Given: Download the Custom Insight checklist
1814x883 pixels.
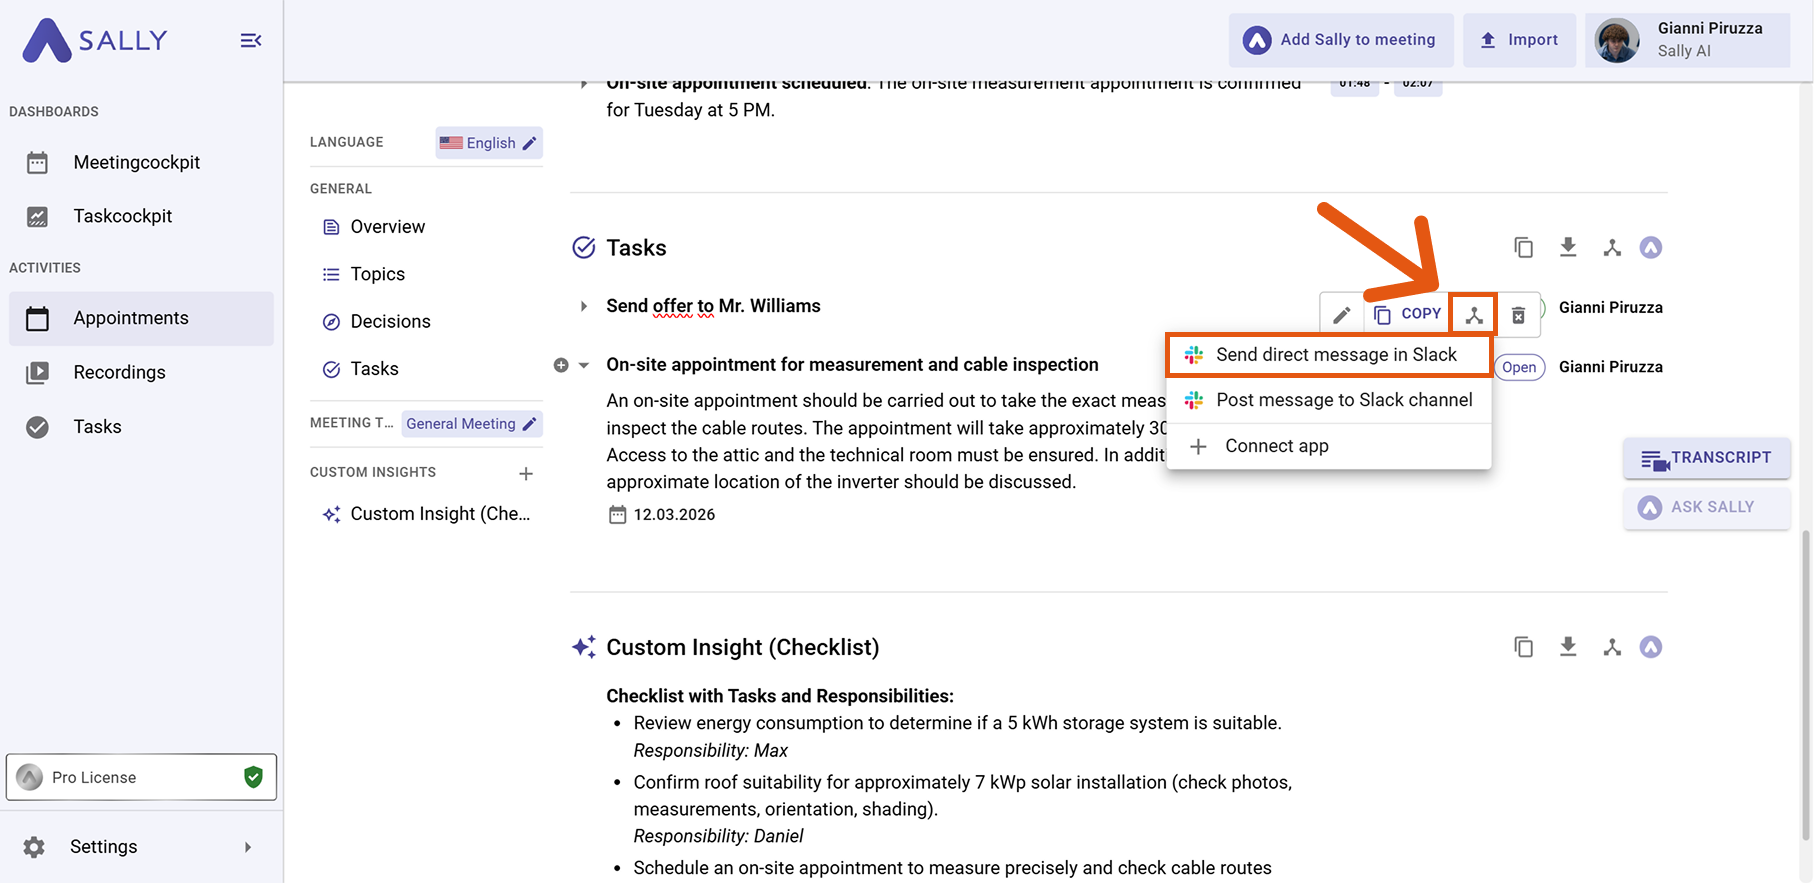Looking at the screenshot, I should [x=1567, y=647].
